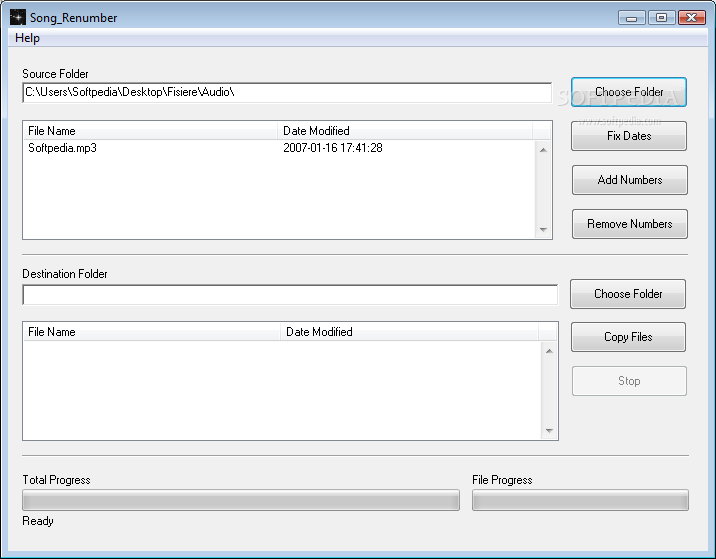Viewport: 716px width, 559px height.
Task: Sort destination list by File Name header
Action: click(152, 332)
